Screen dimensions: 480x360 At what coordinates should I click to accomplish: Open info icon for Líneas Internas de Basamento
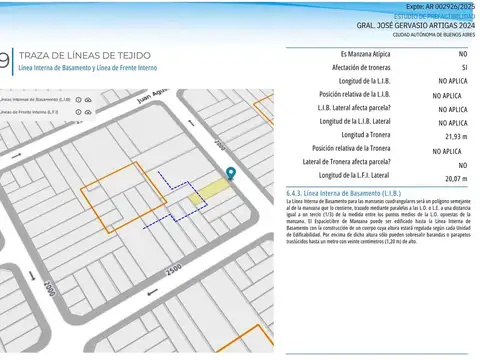(78, 100)
